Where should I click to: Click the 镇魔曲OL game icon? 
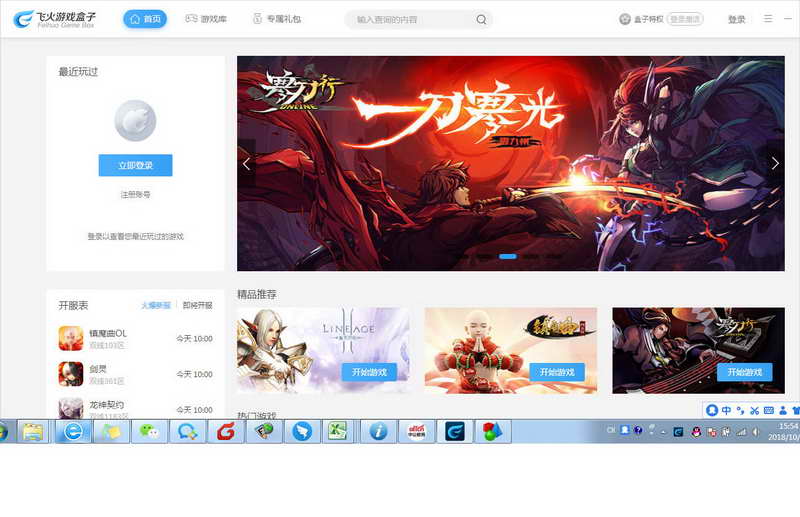click(x=71, y=338)
